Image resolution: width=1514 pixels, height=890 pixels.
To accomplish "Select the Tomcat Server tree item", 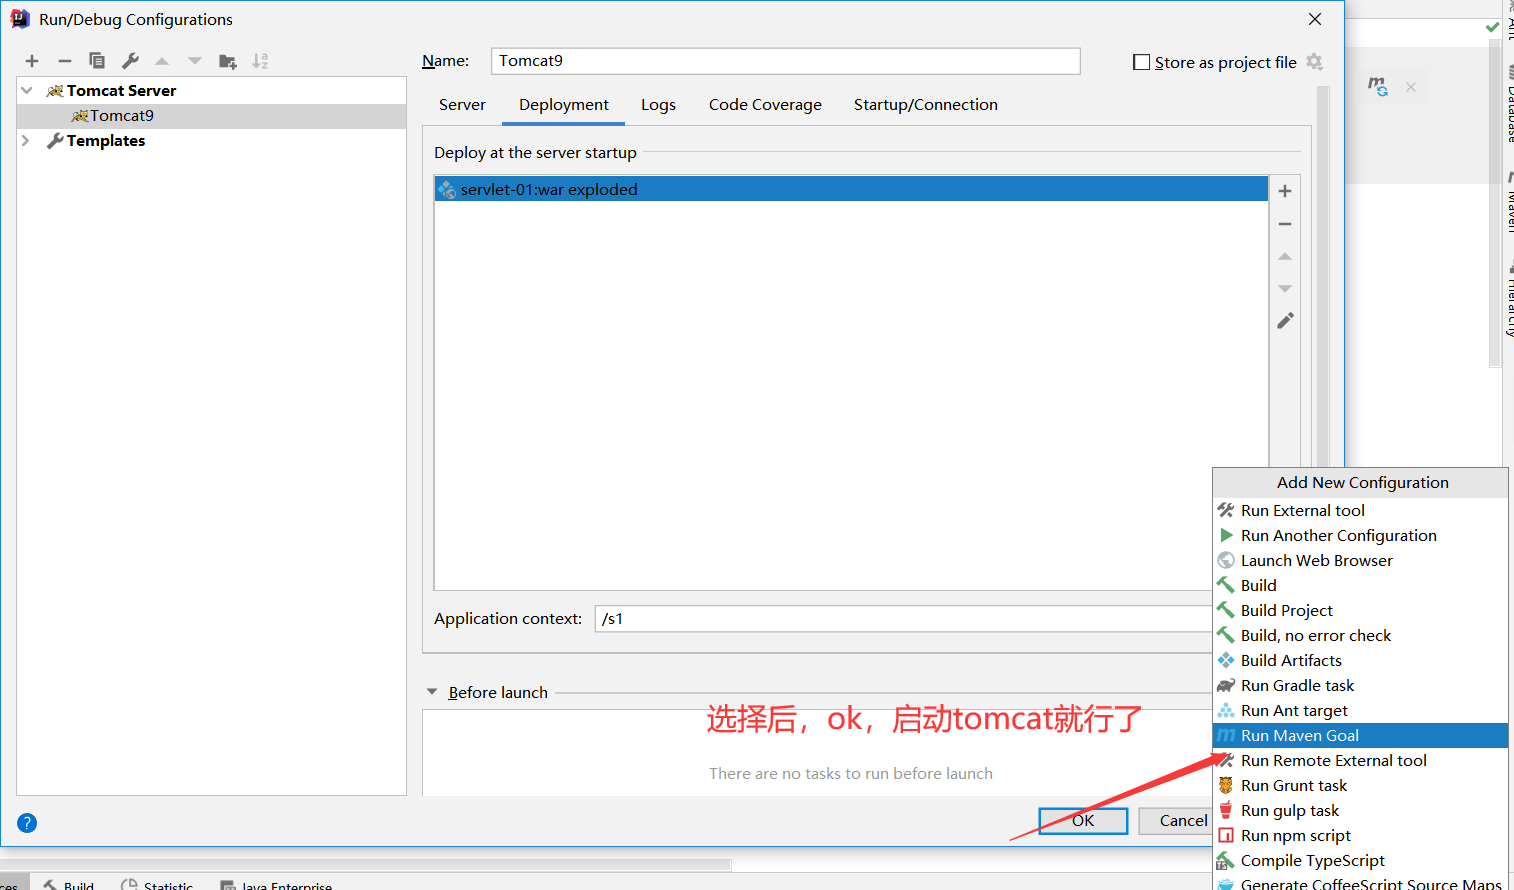I will point(121,90).
